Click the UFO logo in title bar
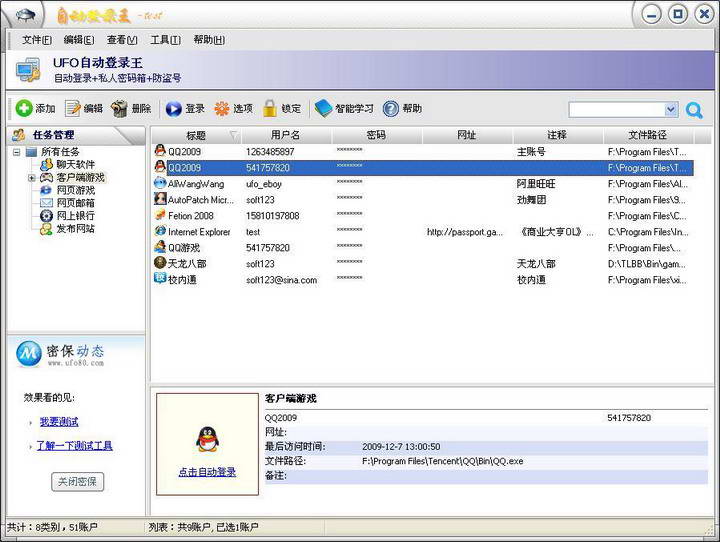This screenshot has width=720, height=542. point(25,15)
